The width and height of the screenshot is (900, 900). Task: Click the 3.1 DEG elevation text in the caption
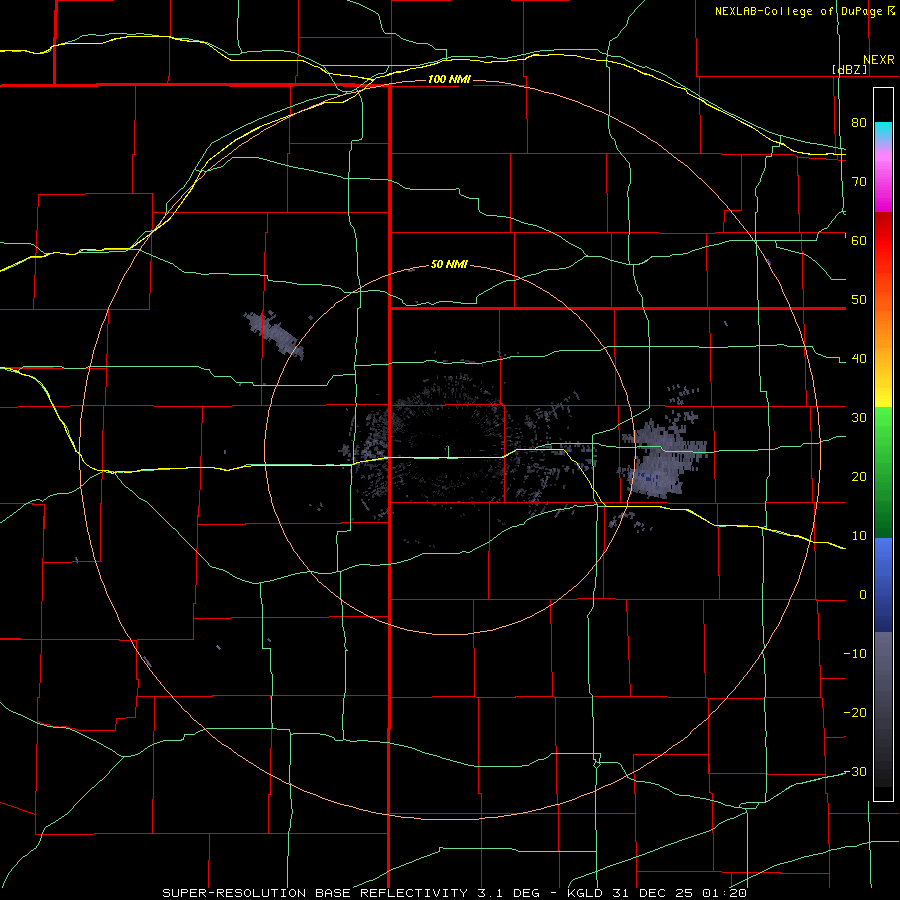point(508,893)
